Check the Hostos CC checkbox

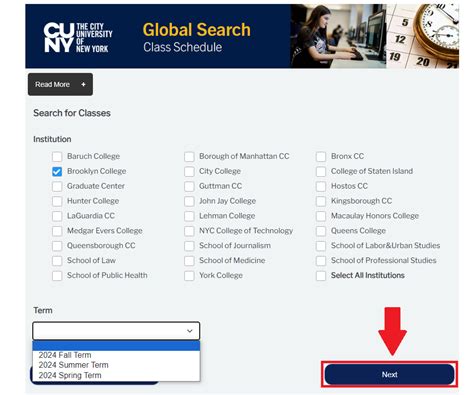321,186
